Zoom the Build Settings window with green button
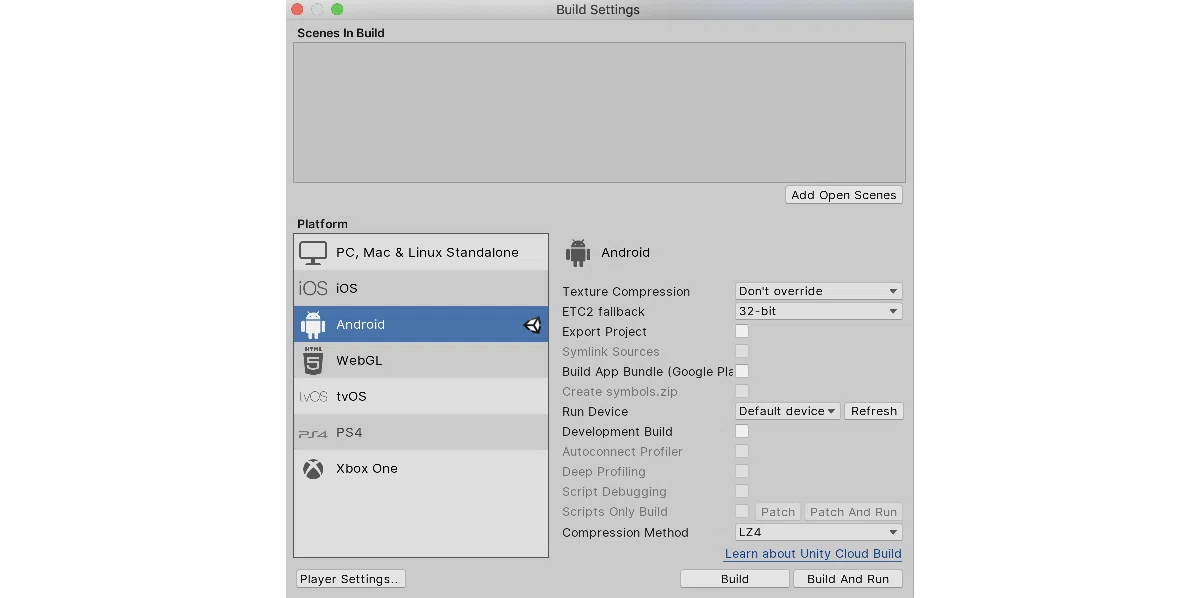The width and height of the screenshot is (1200, 598). click(x=337, y=9)
